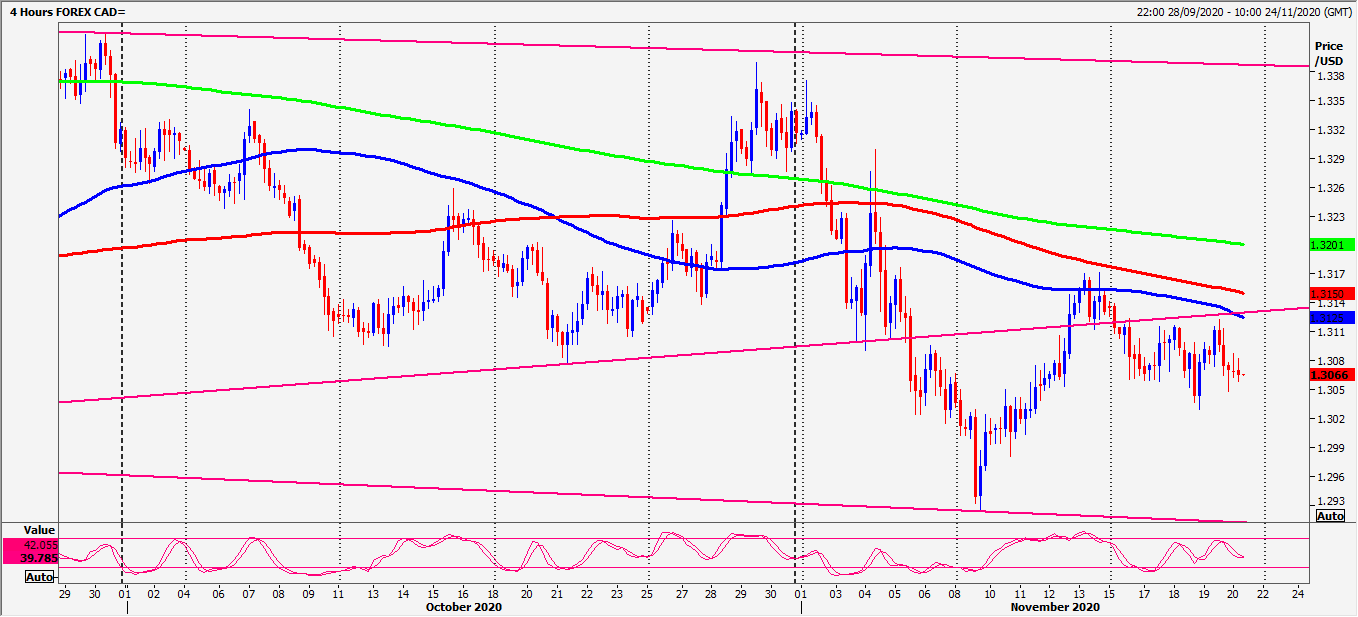The width and height of the screenshot is (1358, 617).
Task: Click the 1.338 price axis label
Action: pos(1330,76)
